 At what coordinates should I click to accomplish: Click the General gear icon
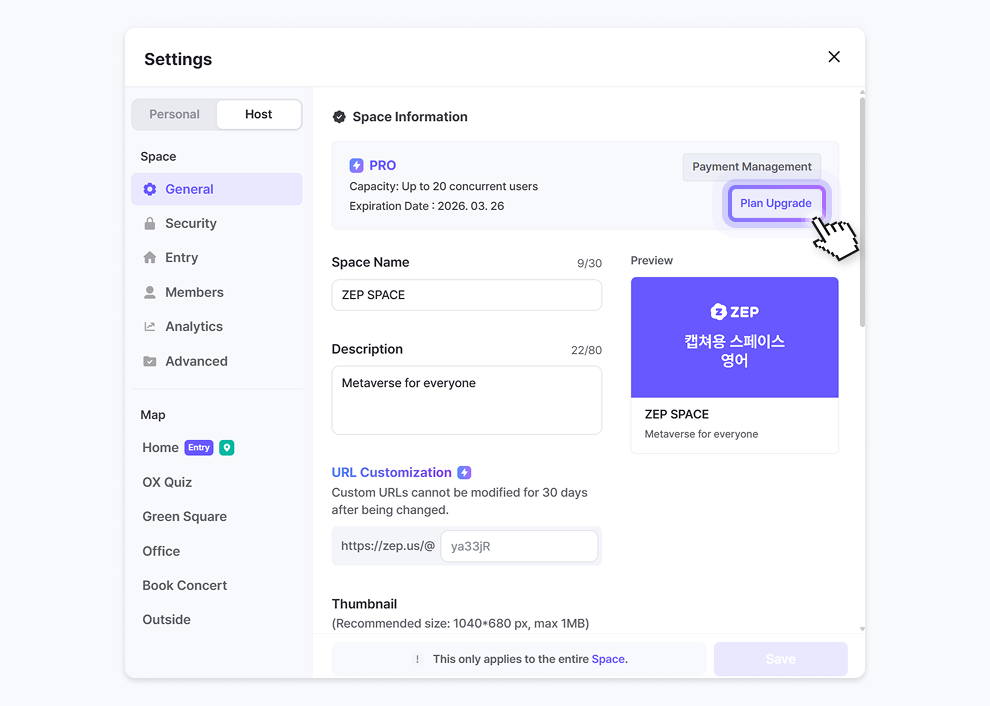pyautogui.click(x=150, y=189)
